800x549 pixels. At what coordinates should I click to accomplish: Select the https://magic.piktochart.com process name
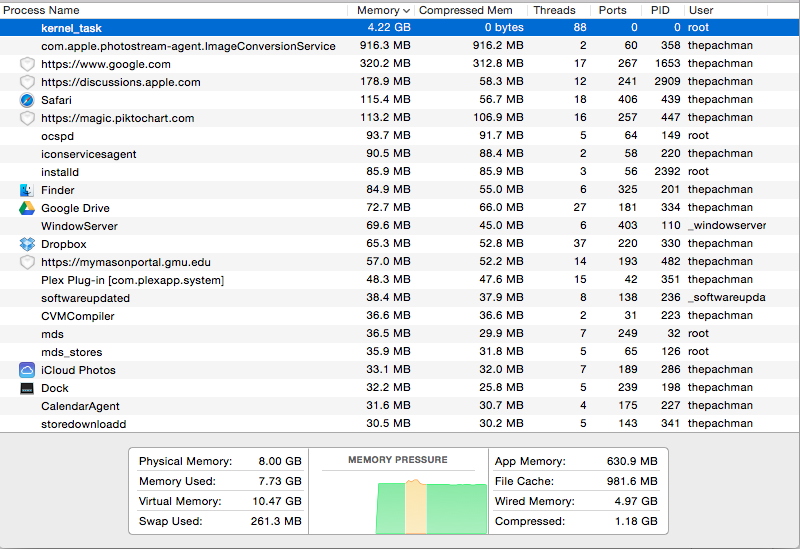[x=117, y=118]
